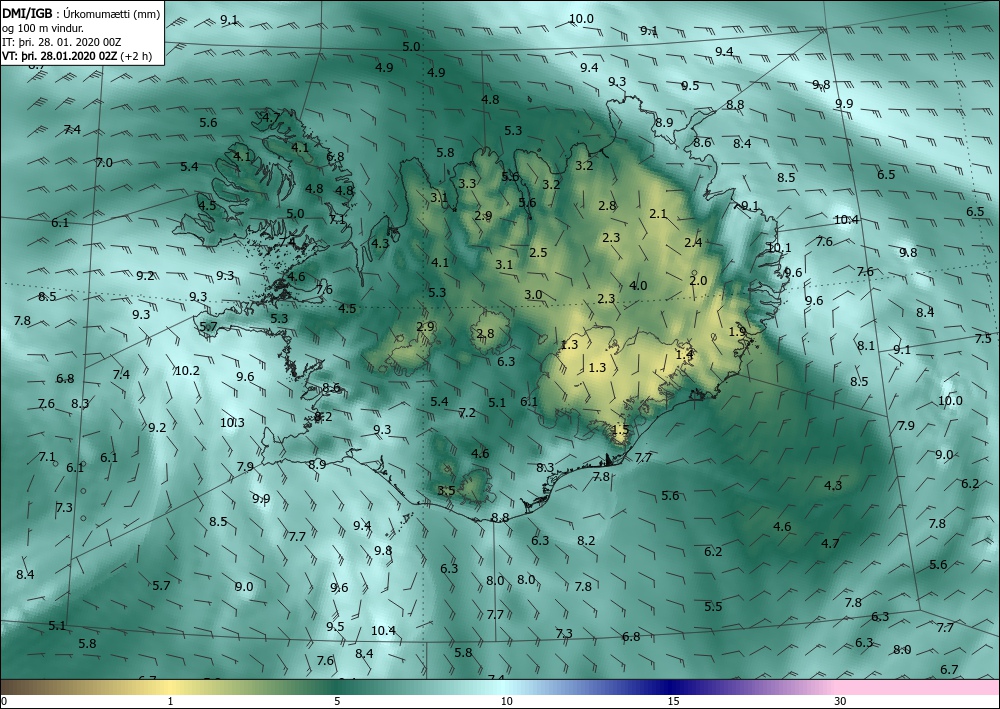The image size is (1000, 709).
Task: Click the 1.5 value on the map
Action: pyautogui.click(x=621, y=430)
